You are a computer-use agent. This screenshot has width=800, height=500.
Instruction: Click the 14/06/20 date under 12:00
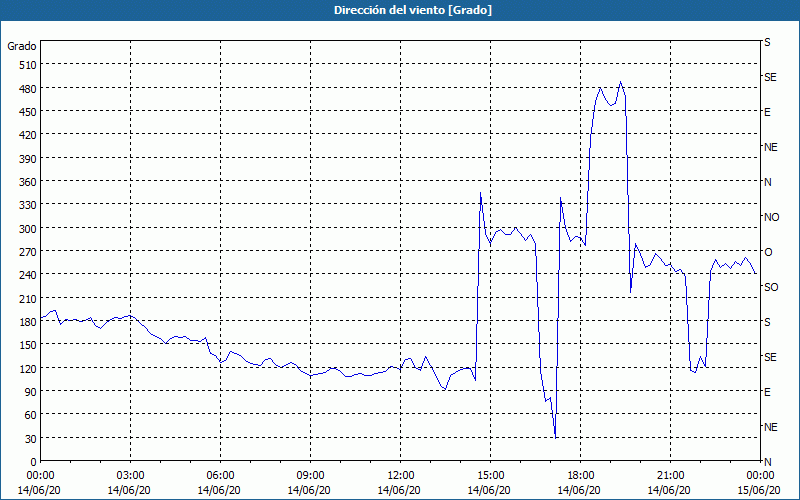click(399, 490)
